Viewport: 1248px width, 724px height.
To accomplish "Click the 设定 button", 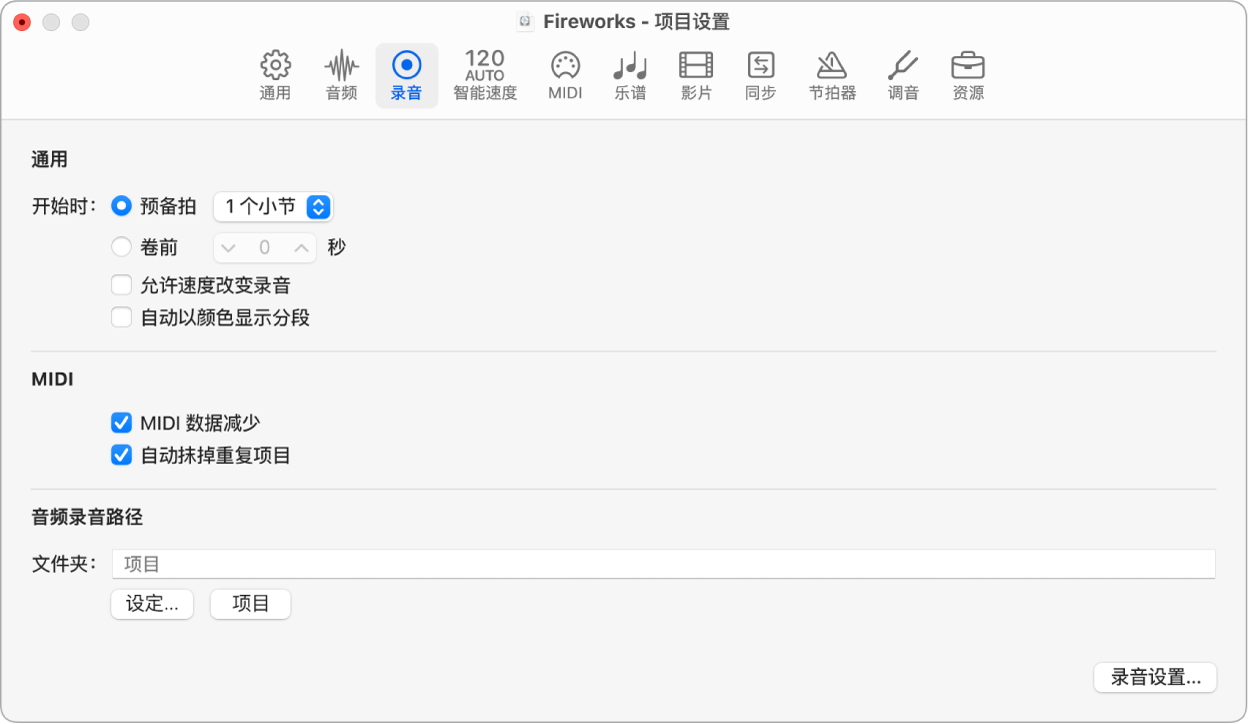I will click(151, 604).
